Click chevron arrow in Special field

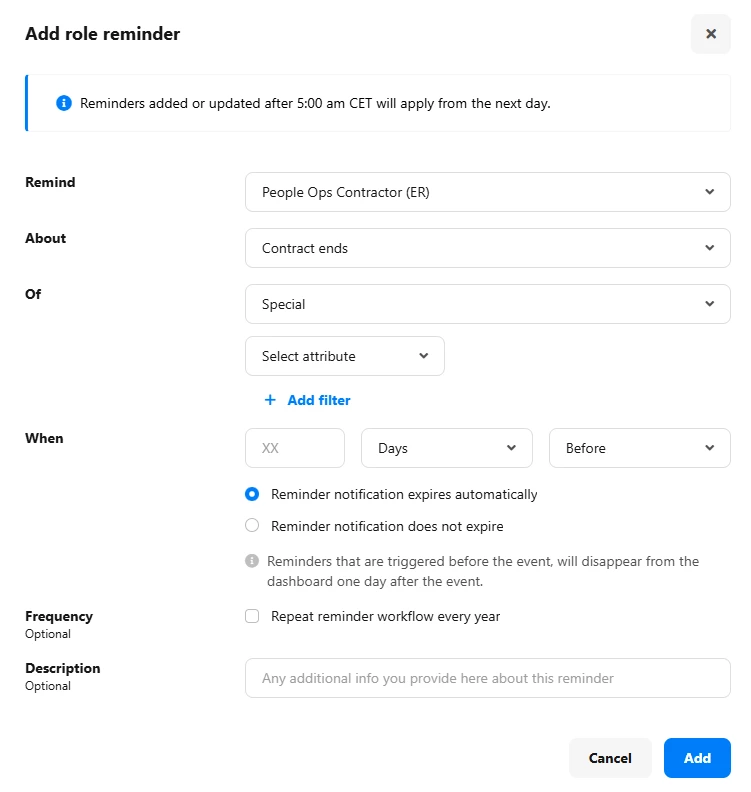(710, 304)
